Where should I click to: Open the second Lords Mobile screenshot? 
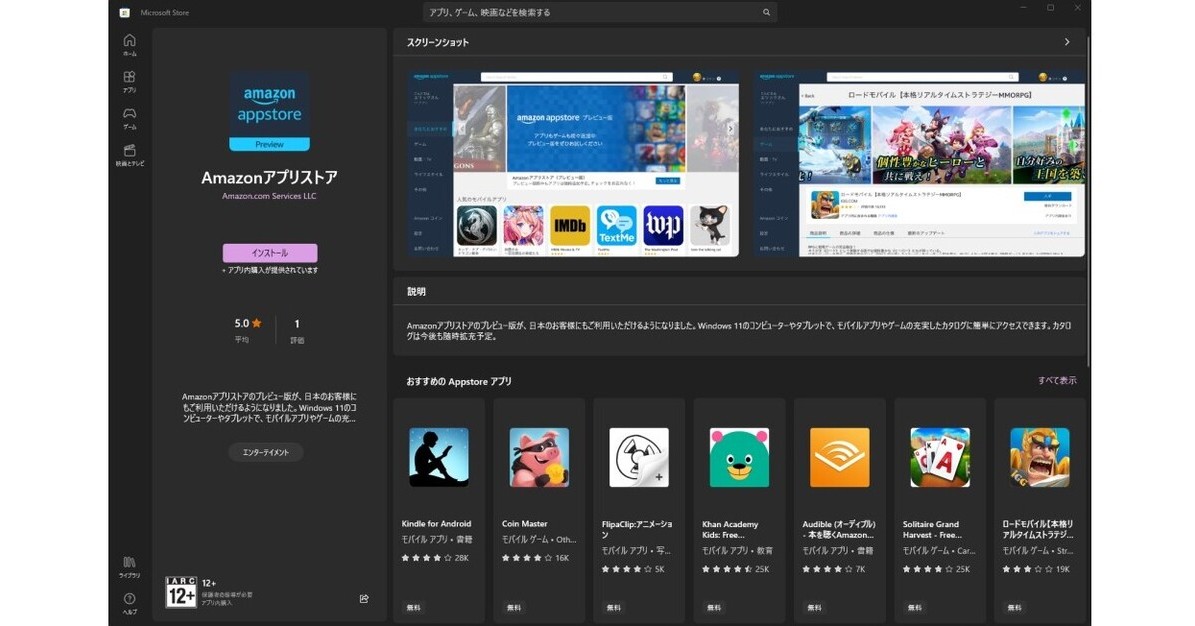[920, 163]
